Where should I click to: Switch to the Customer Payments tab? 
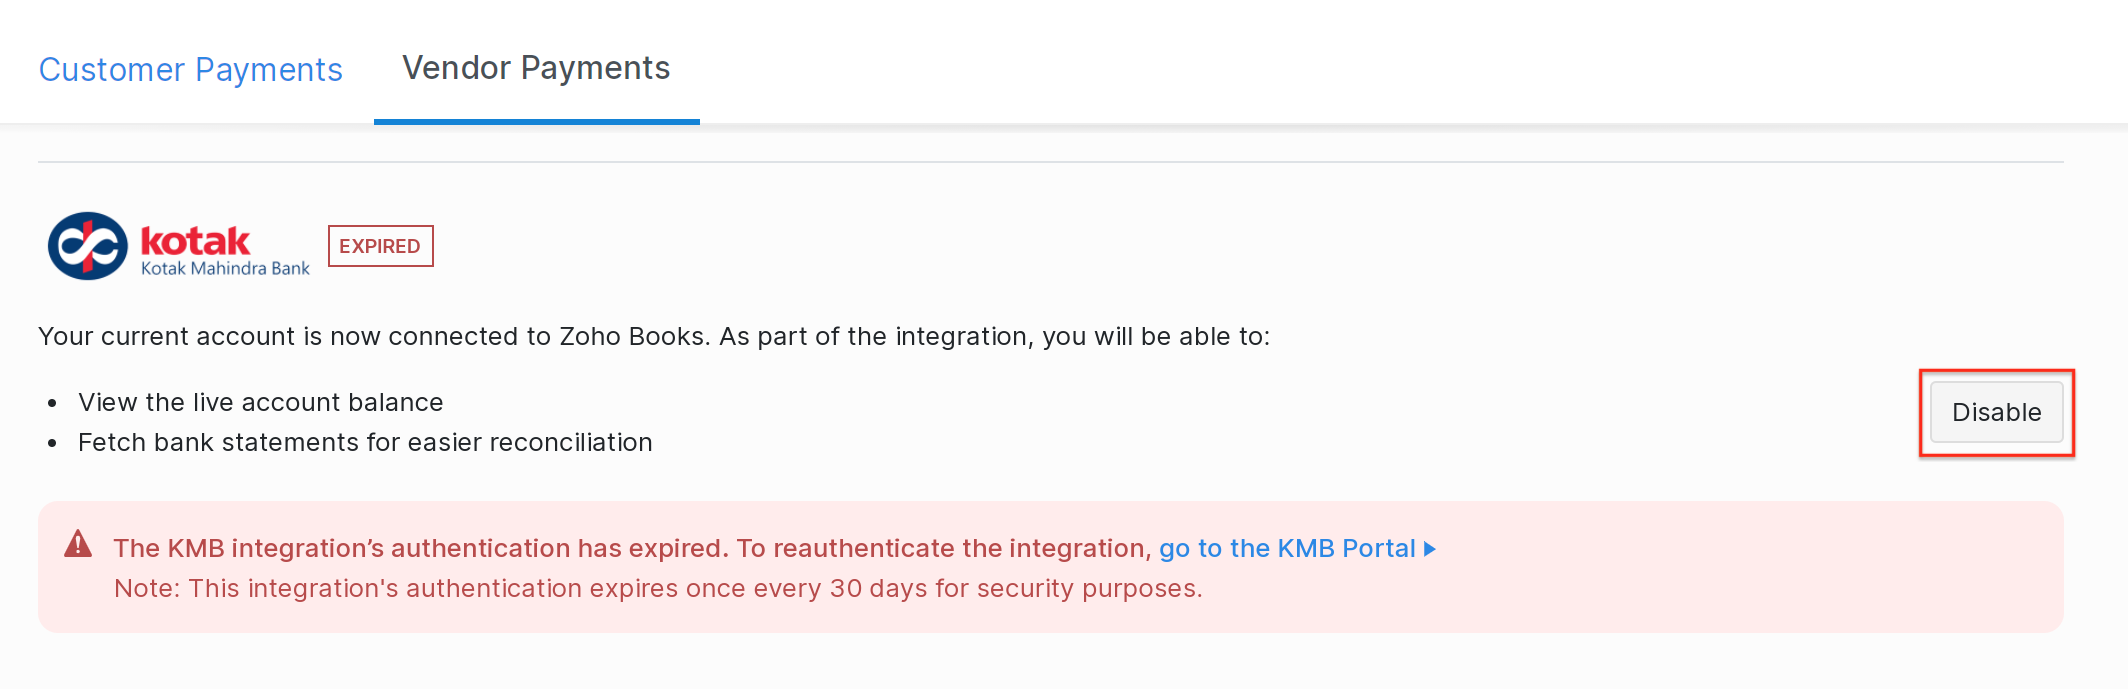190,70
